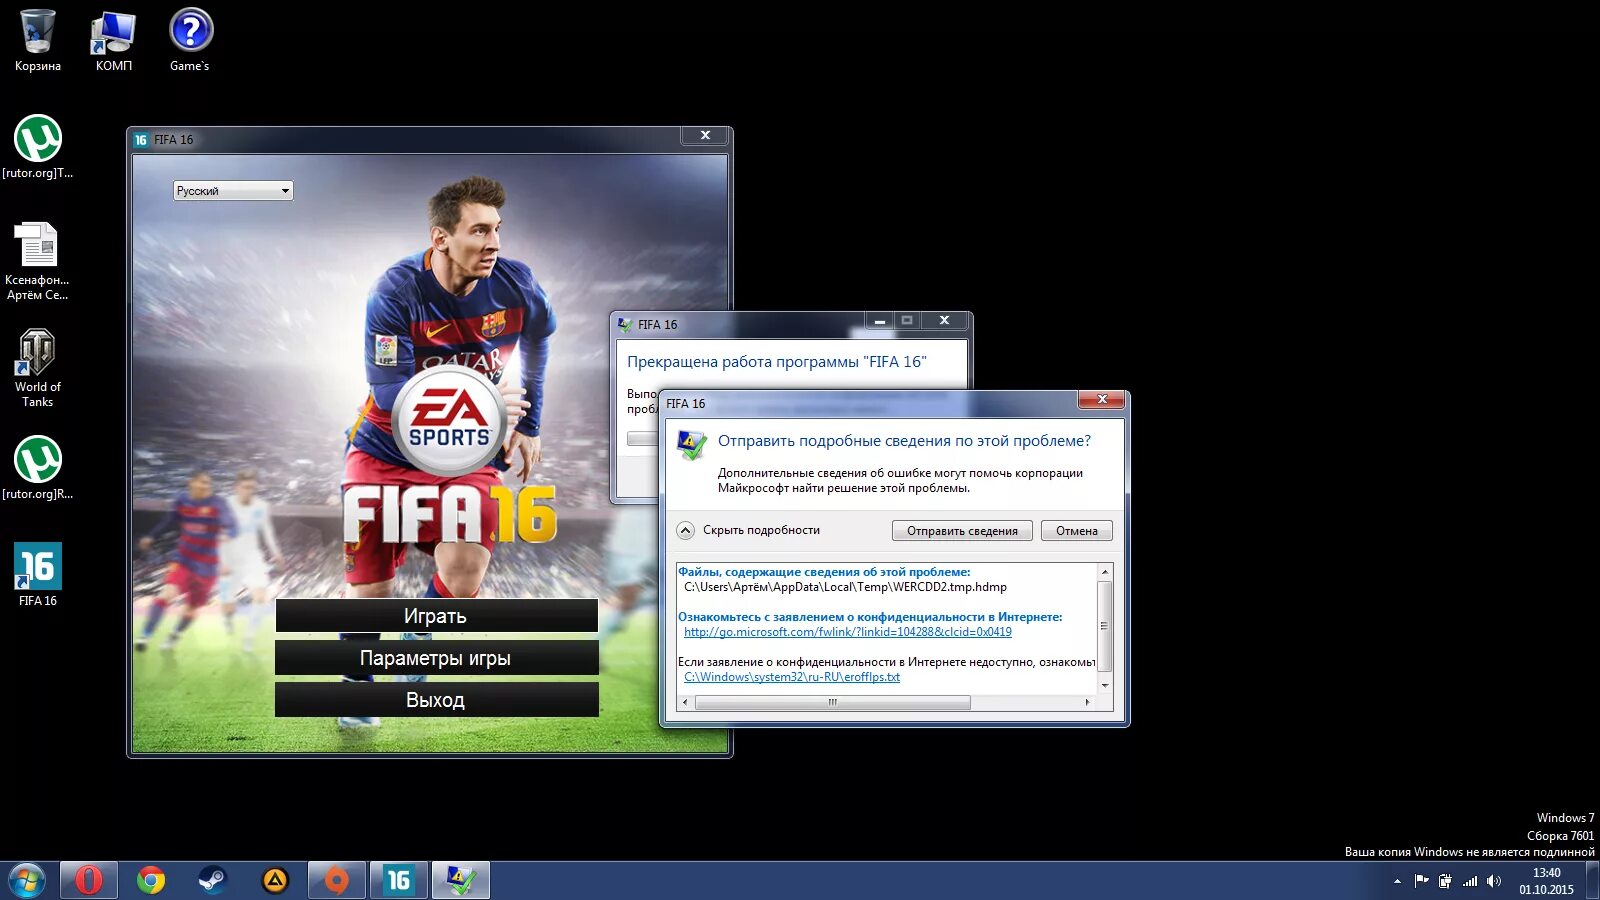Open Opera browser from taskbar

click(89, 881)
